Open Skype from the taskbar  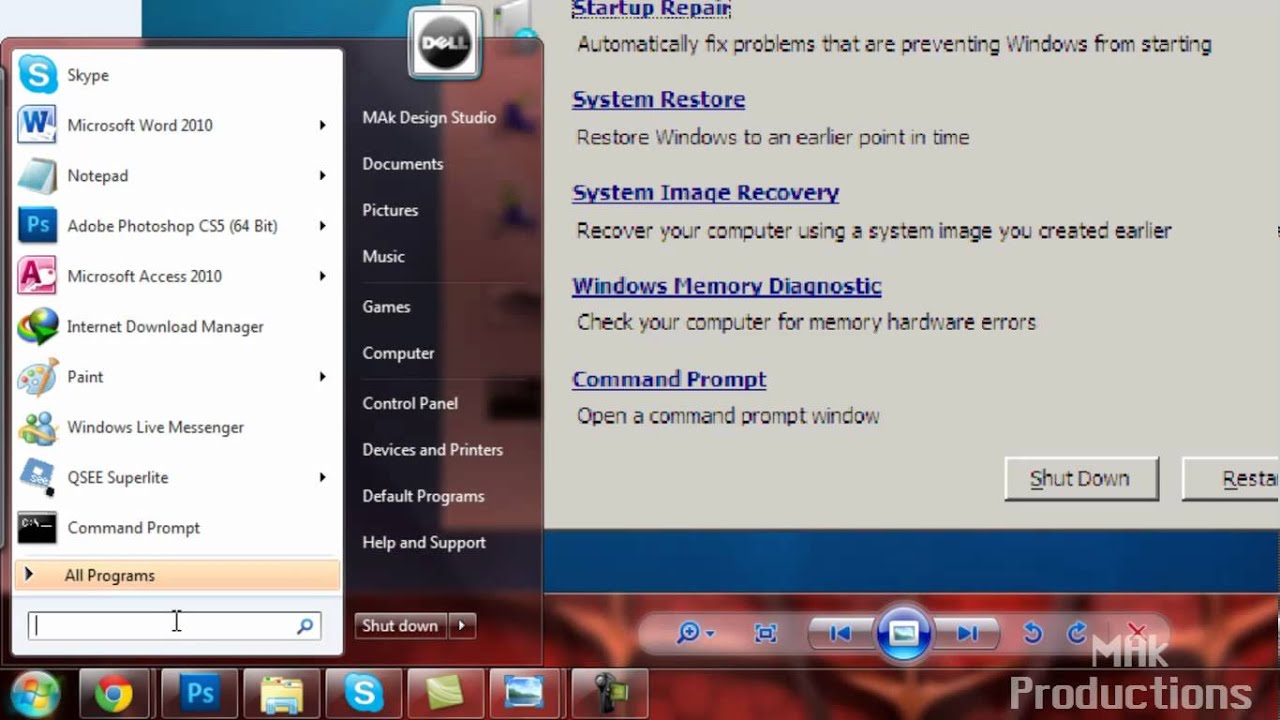[363, 694]
